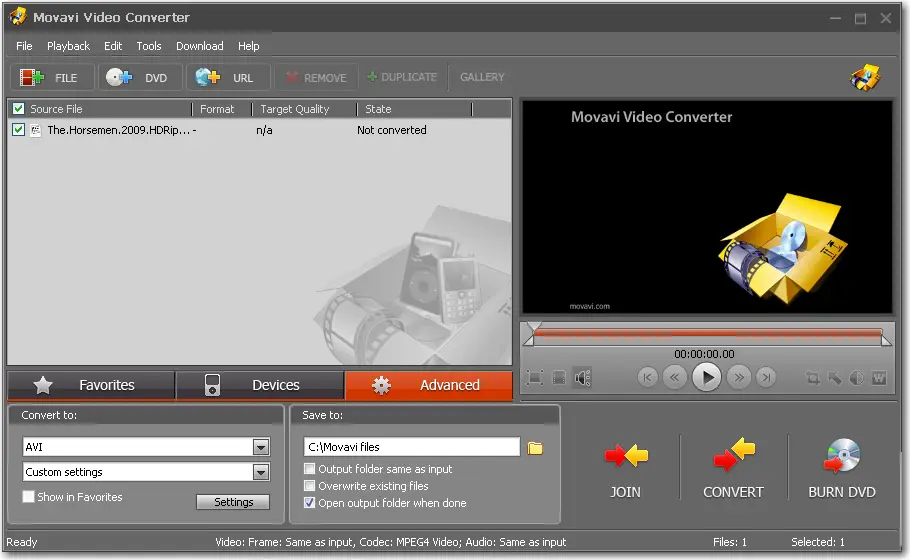Open the crop tool icon
The image size is (910, 560).
813,378
